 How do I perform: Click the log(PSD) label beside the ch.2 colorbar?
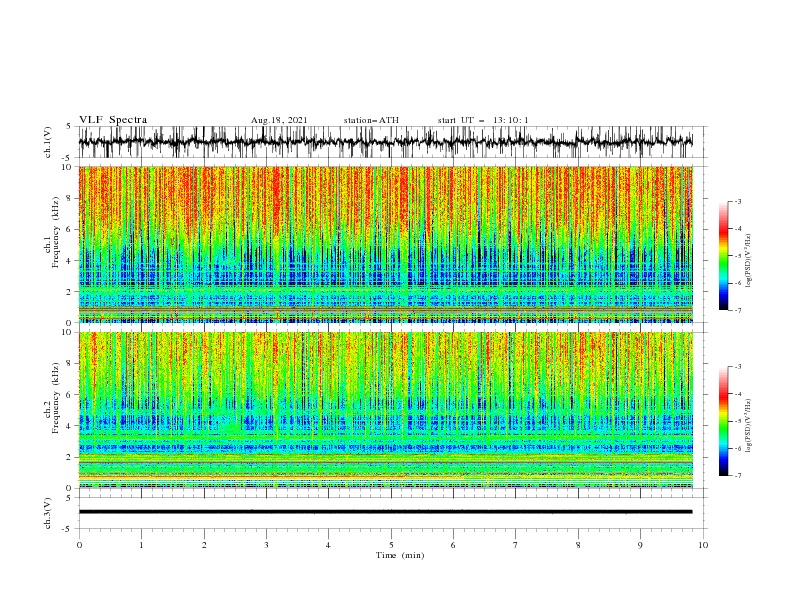[x=748, y=426]
